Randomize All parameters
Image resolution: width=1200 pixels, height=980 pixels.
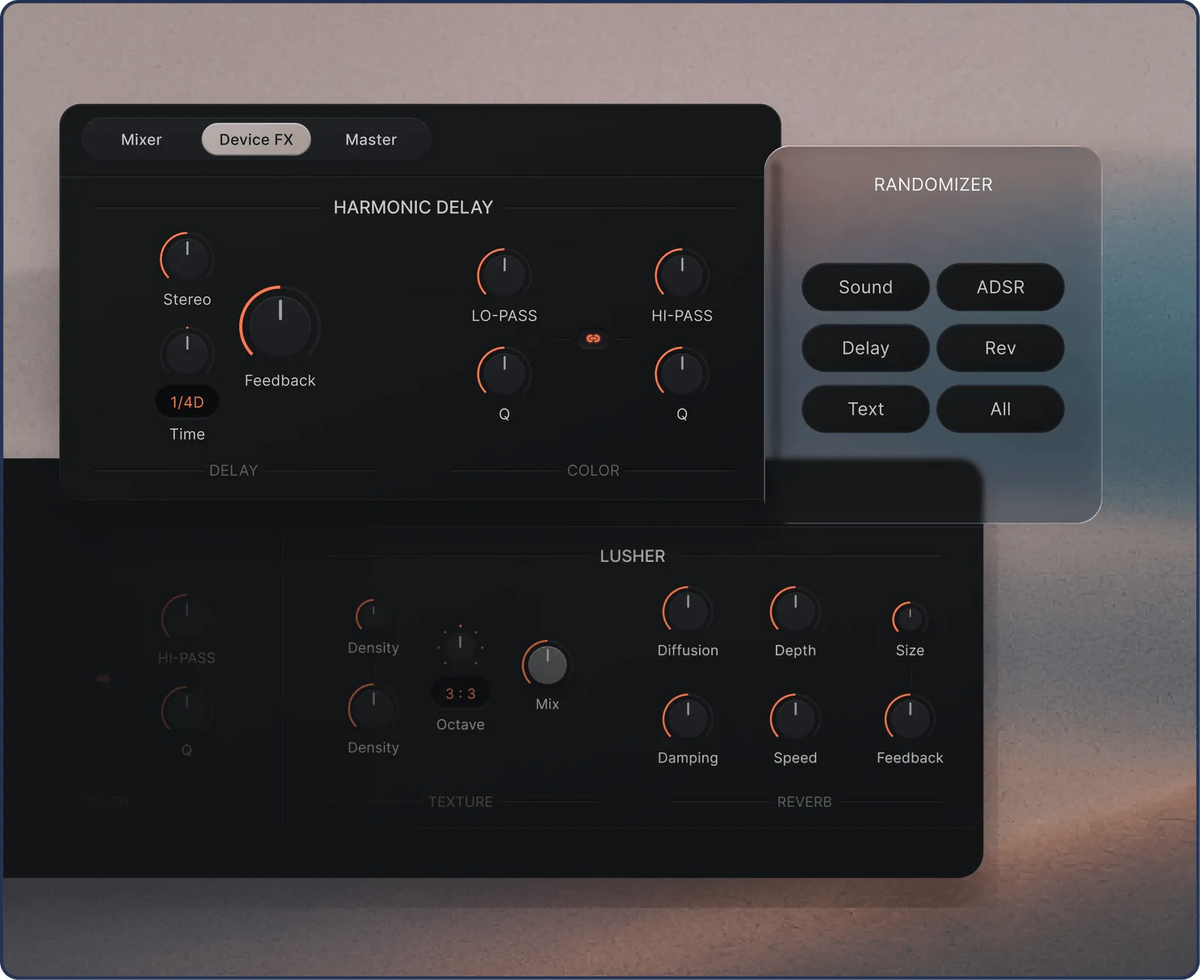[1000, 409]
